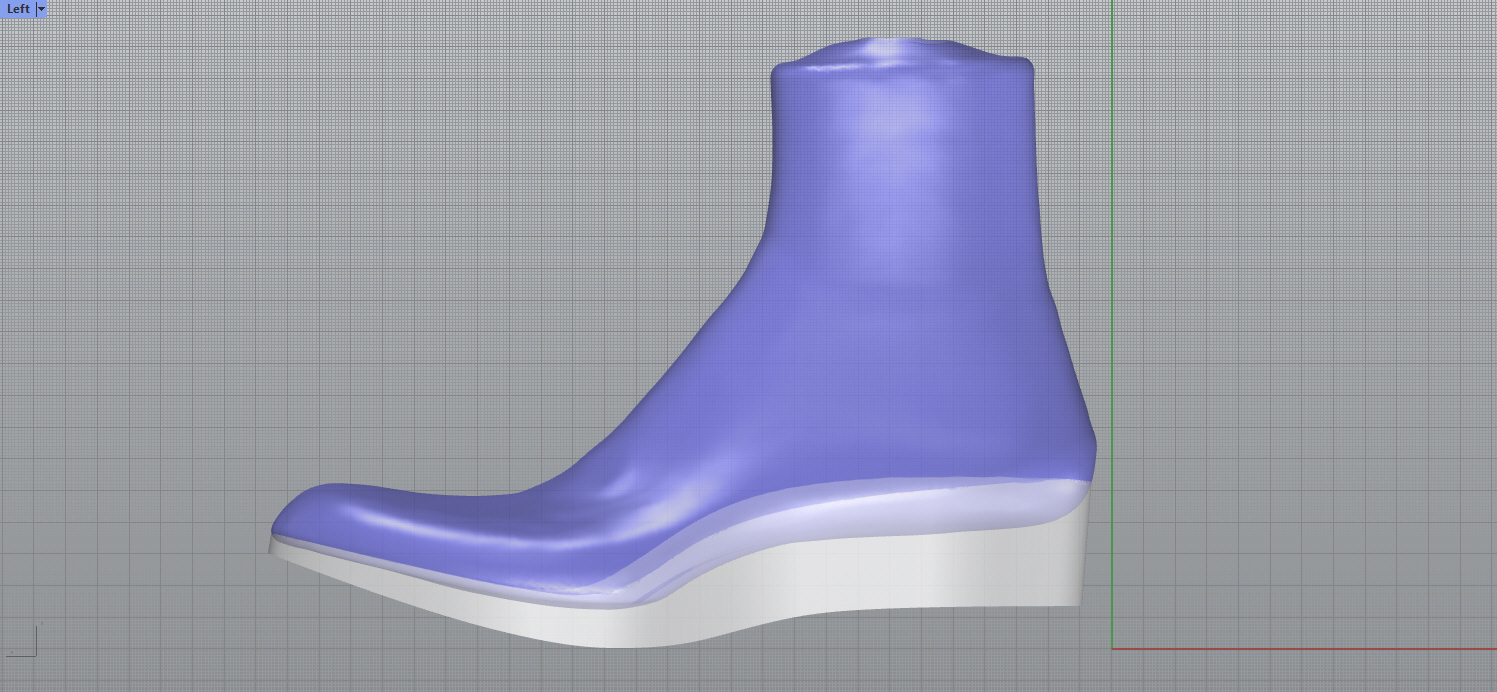Screen dimensions: 1497x692
Task: Click the Left viewport title label
Action: tap(18, 9)
